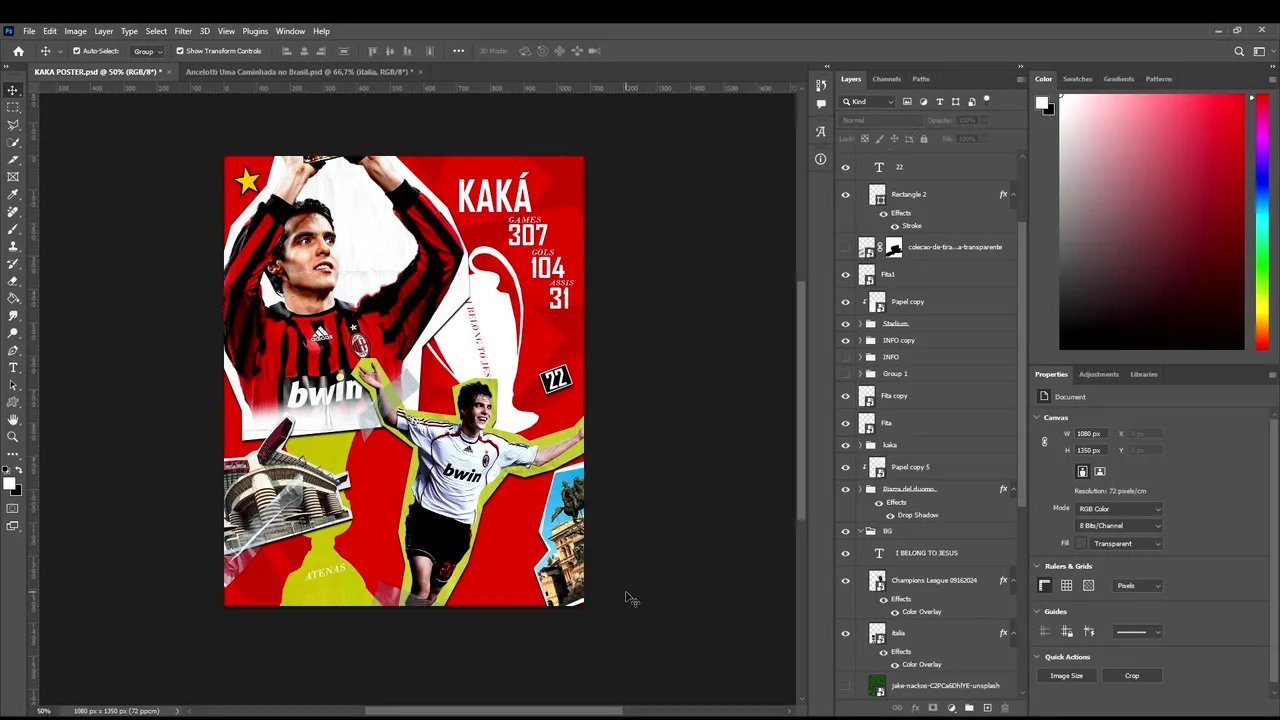1280x720 pixels.
Task: Switch to the Adjustments tab
Action: pos(1098,374)
